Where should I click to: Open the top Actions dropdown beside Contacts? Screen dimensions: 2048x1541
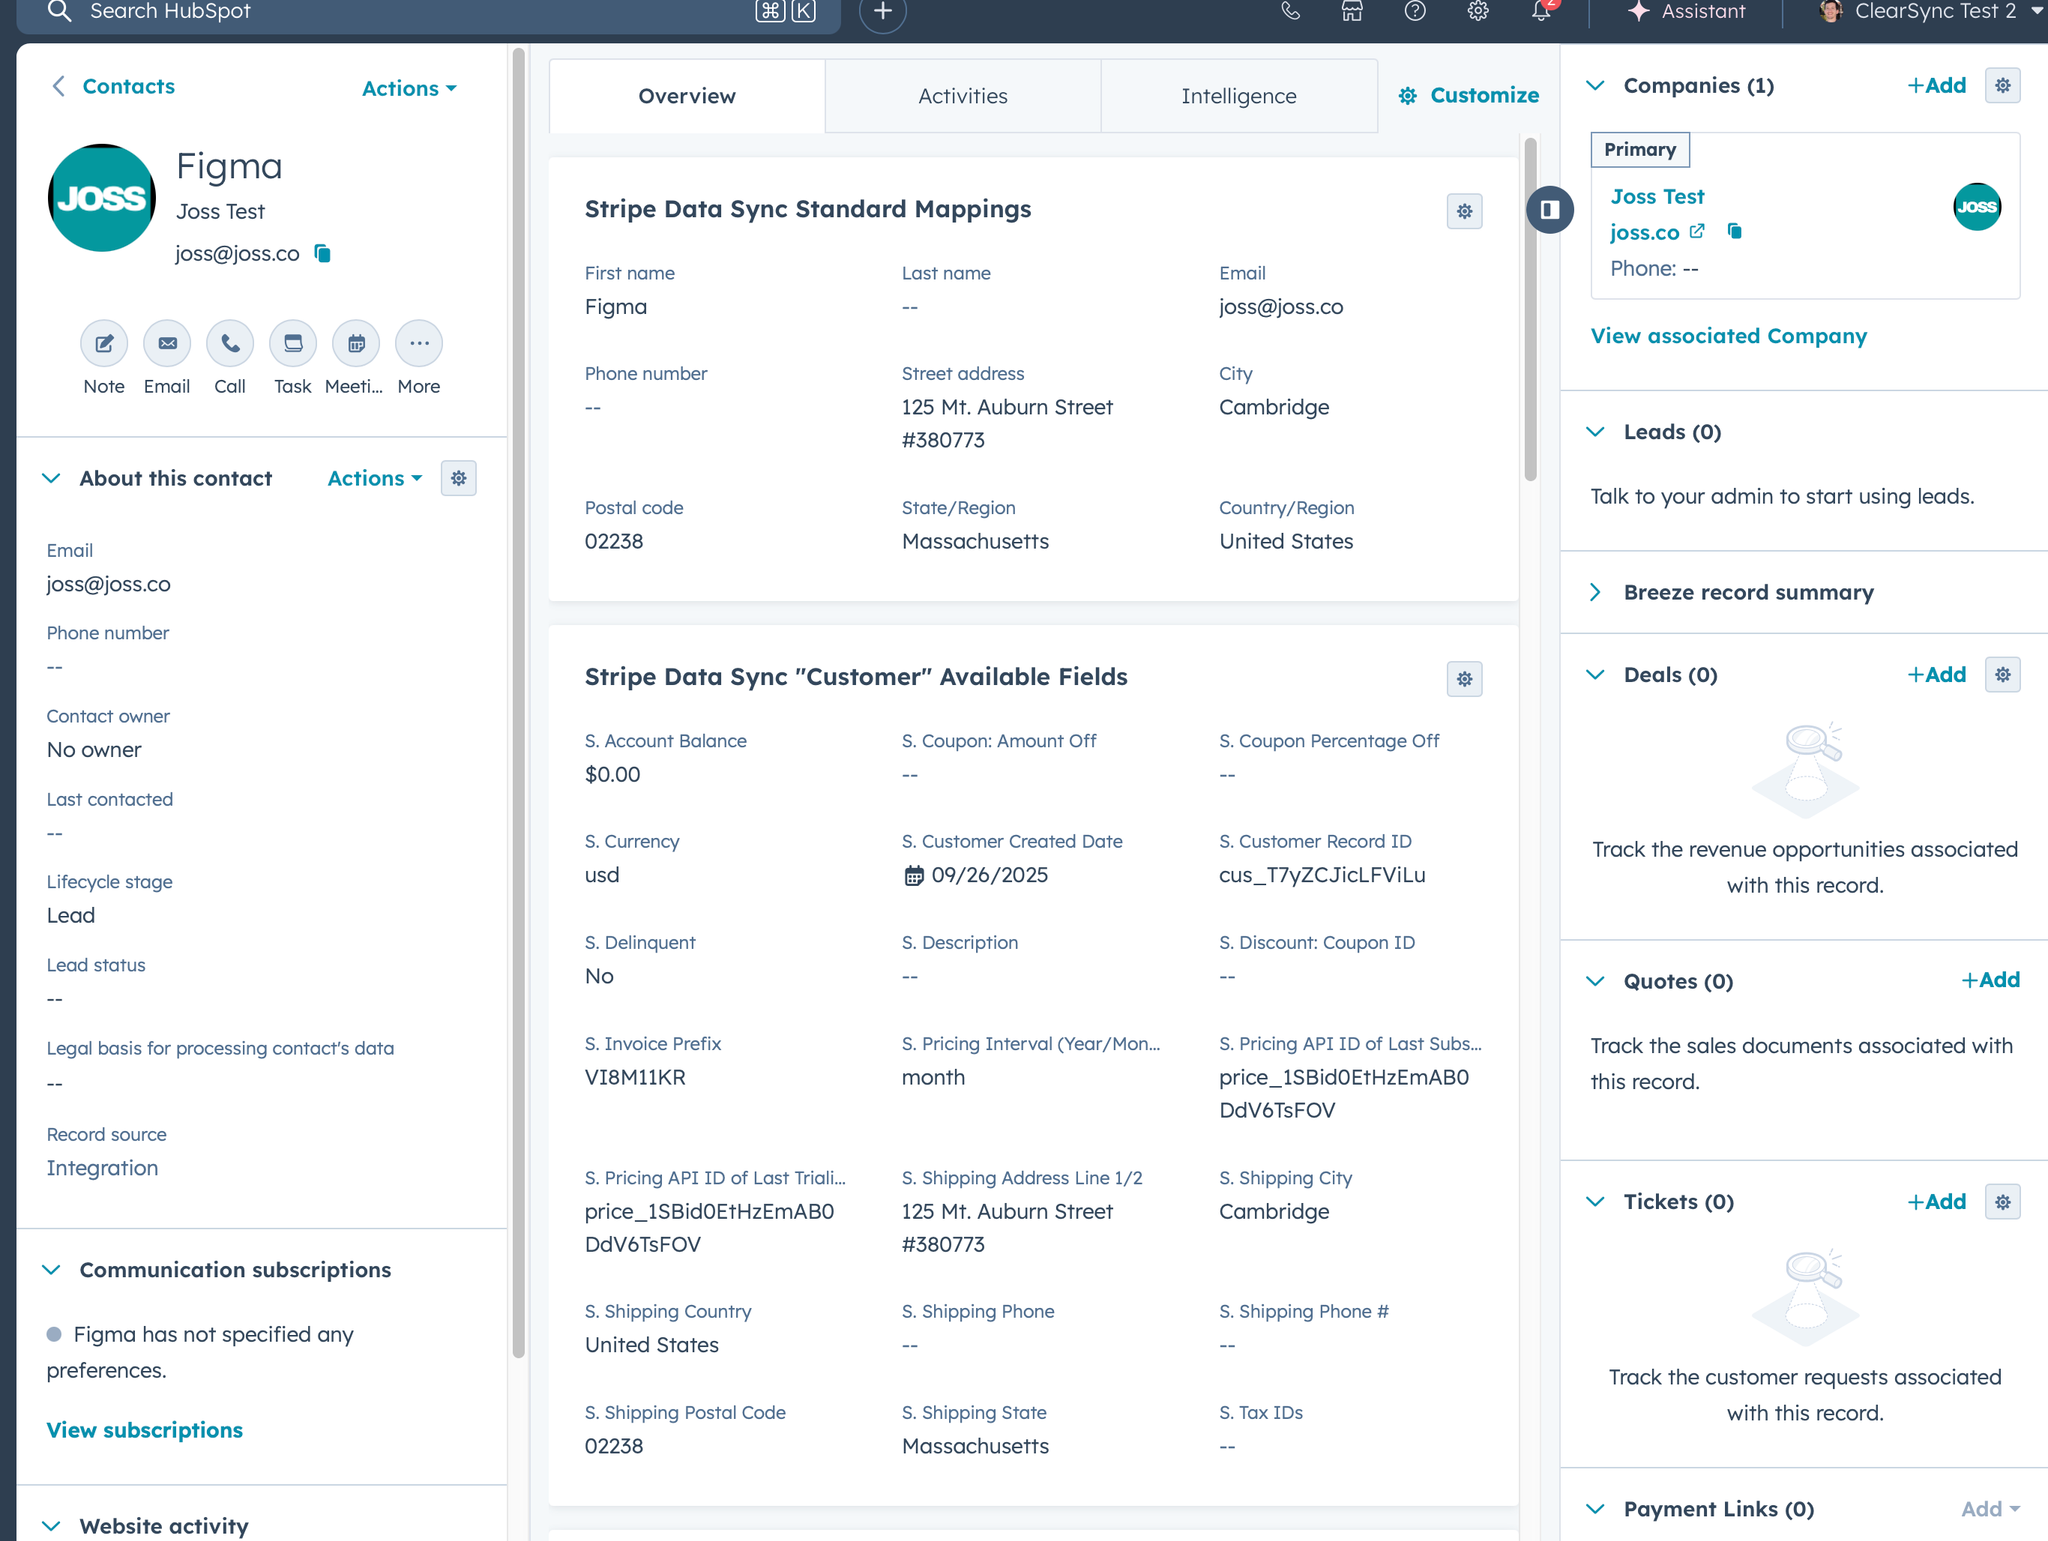(x=409, y=89)
